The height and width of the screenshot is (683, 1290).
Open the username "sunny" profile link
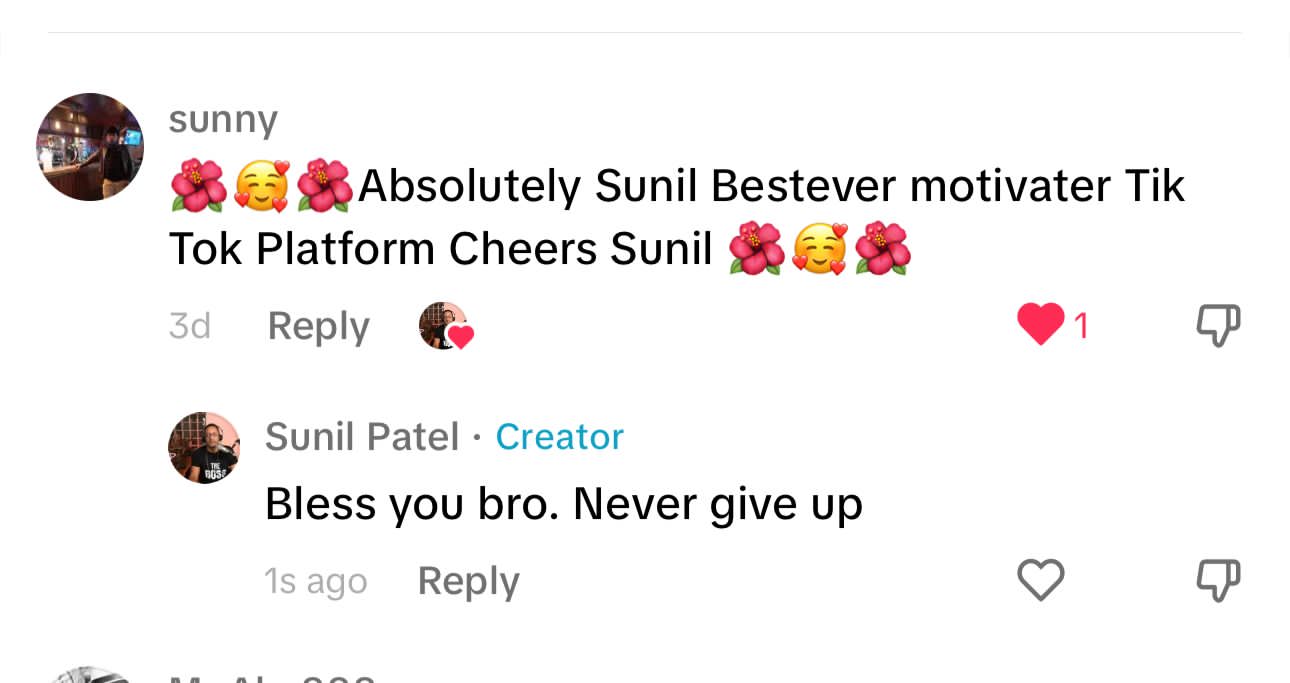pos(223,119)
